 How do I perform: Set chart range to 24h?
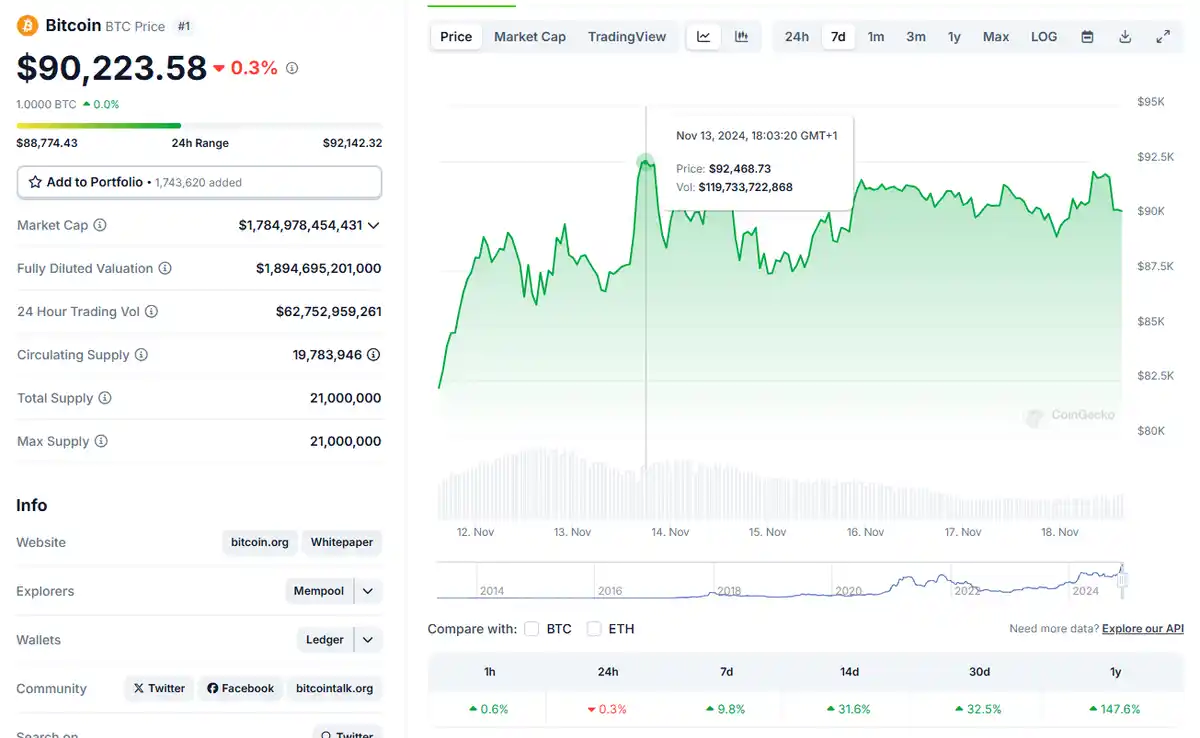797,37
